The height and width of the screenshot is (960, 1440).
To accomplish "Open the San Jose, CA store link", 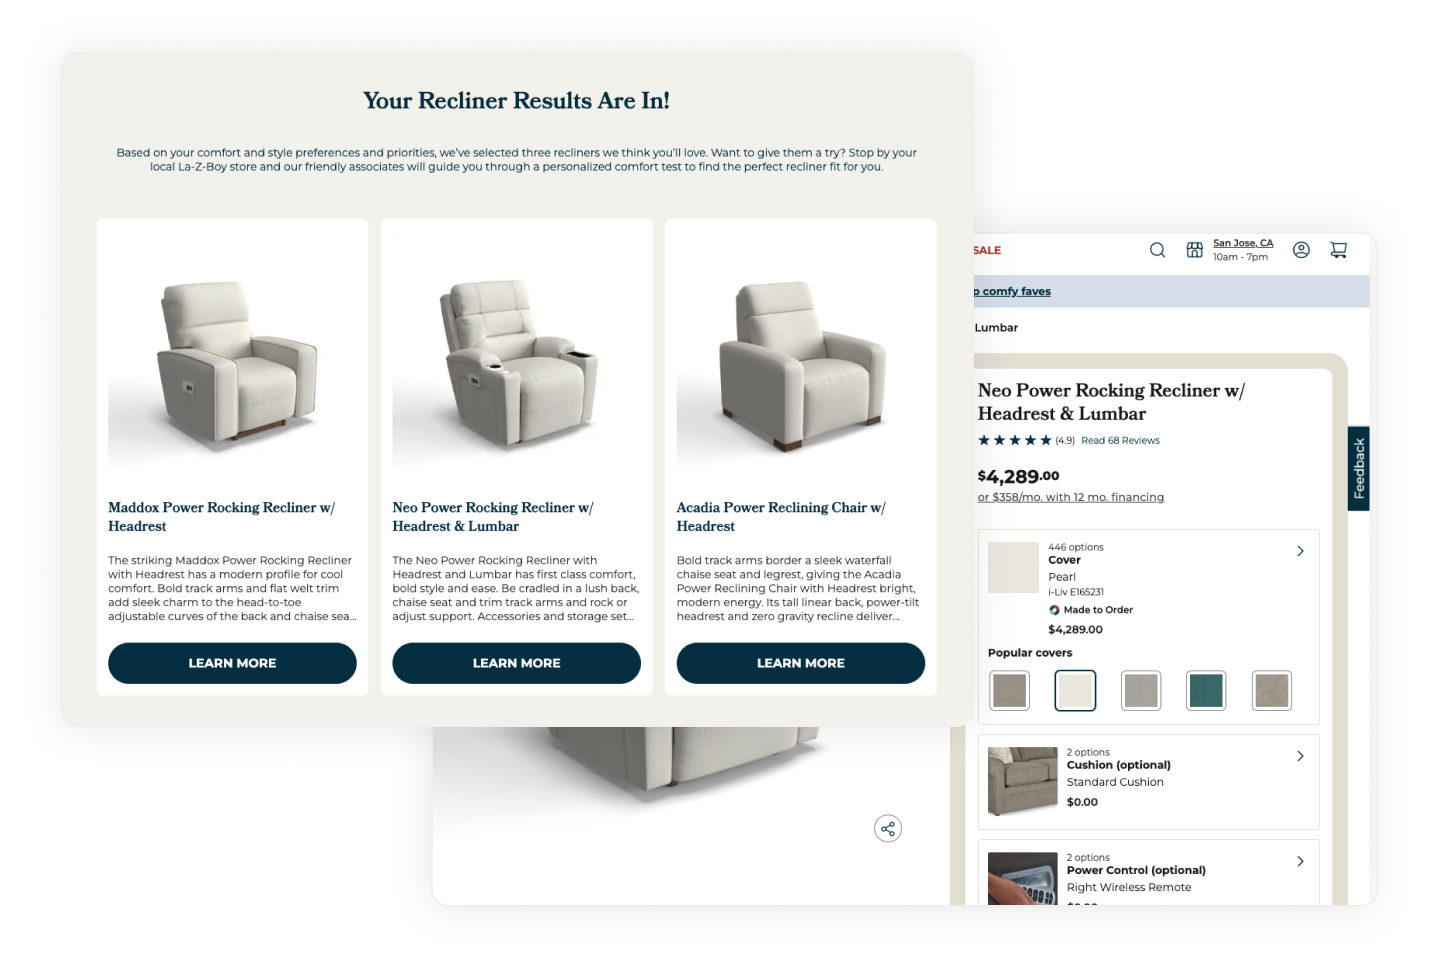I will pos(1243,243).
